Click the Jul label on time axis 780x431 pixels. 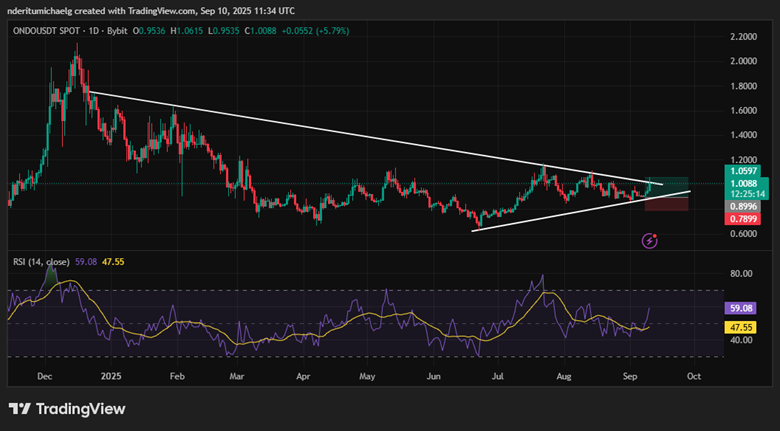[497, 376]
